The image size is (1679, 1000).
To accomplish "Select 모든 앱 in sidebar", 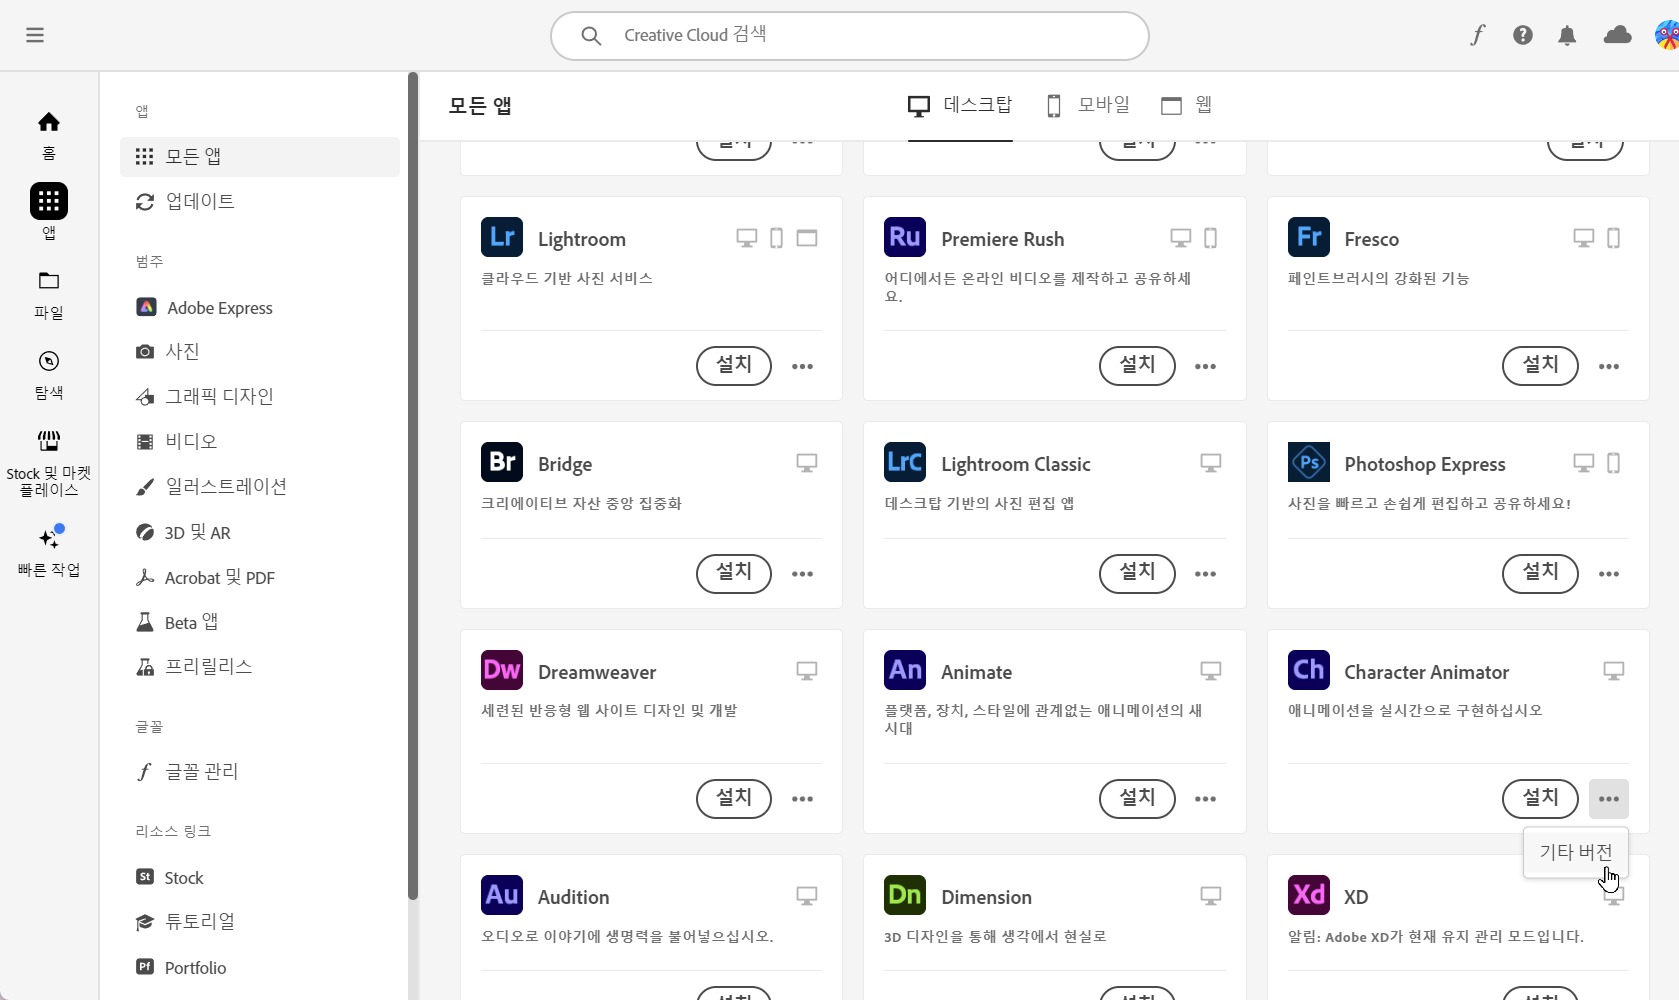I will tap(260, 157).
